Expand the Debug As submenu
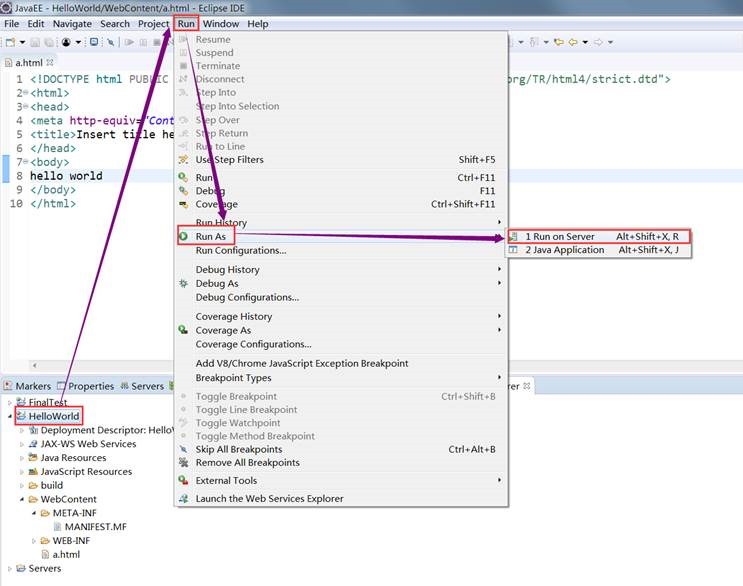The width and height of the screenshot is (743, 586). click(x=341, y=283)
